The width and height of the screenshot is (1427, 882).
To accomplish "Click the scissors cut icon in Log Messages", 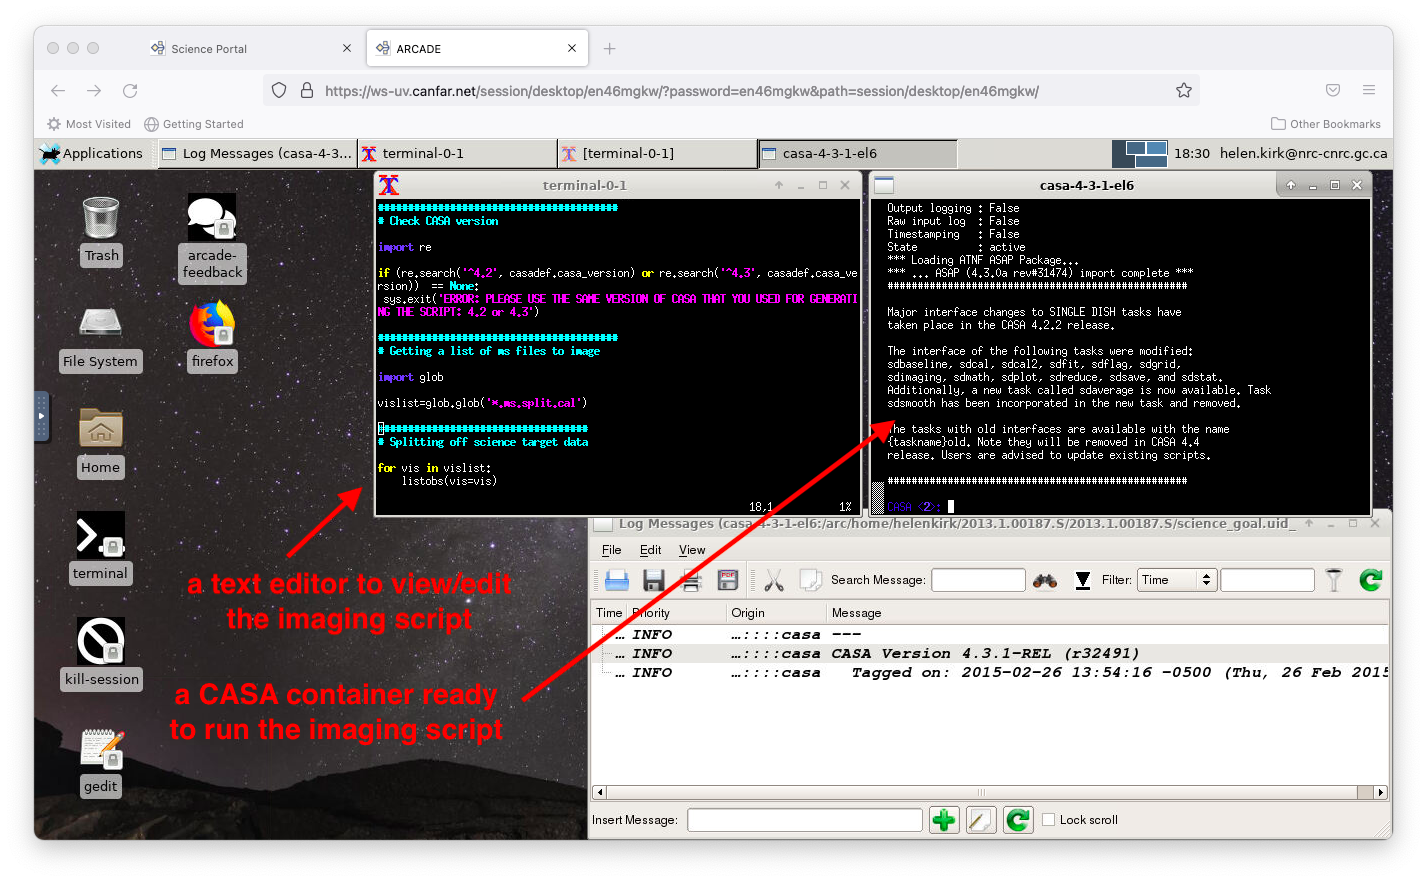I will coord(774,580).
